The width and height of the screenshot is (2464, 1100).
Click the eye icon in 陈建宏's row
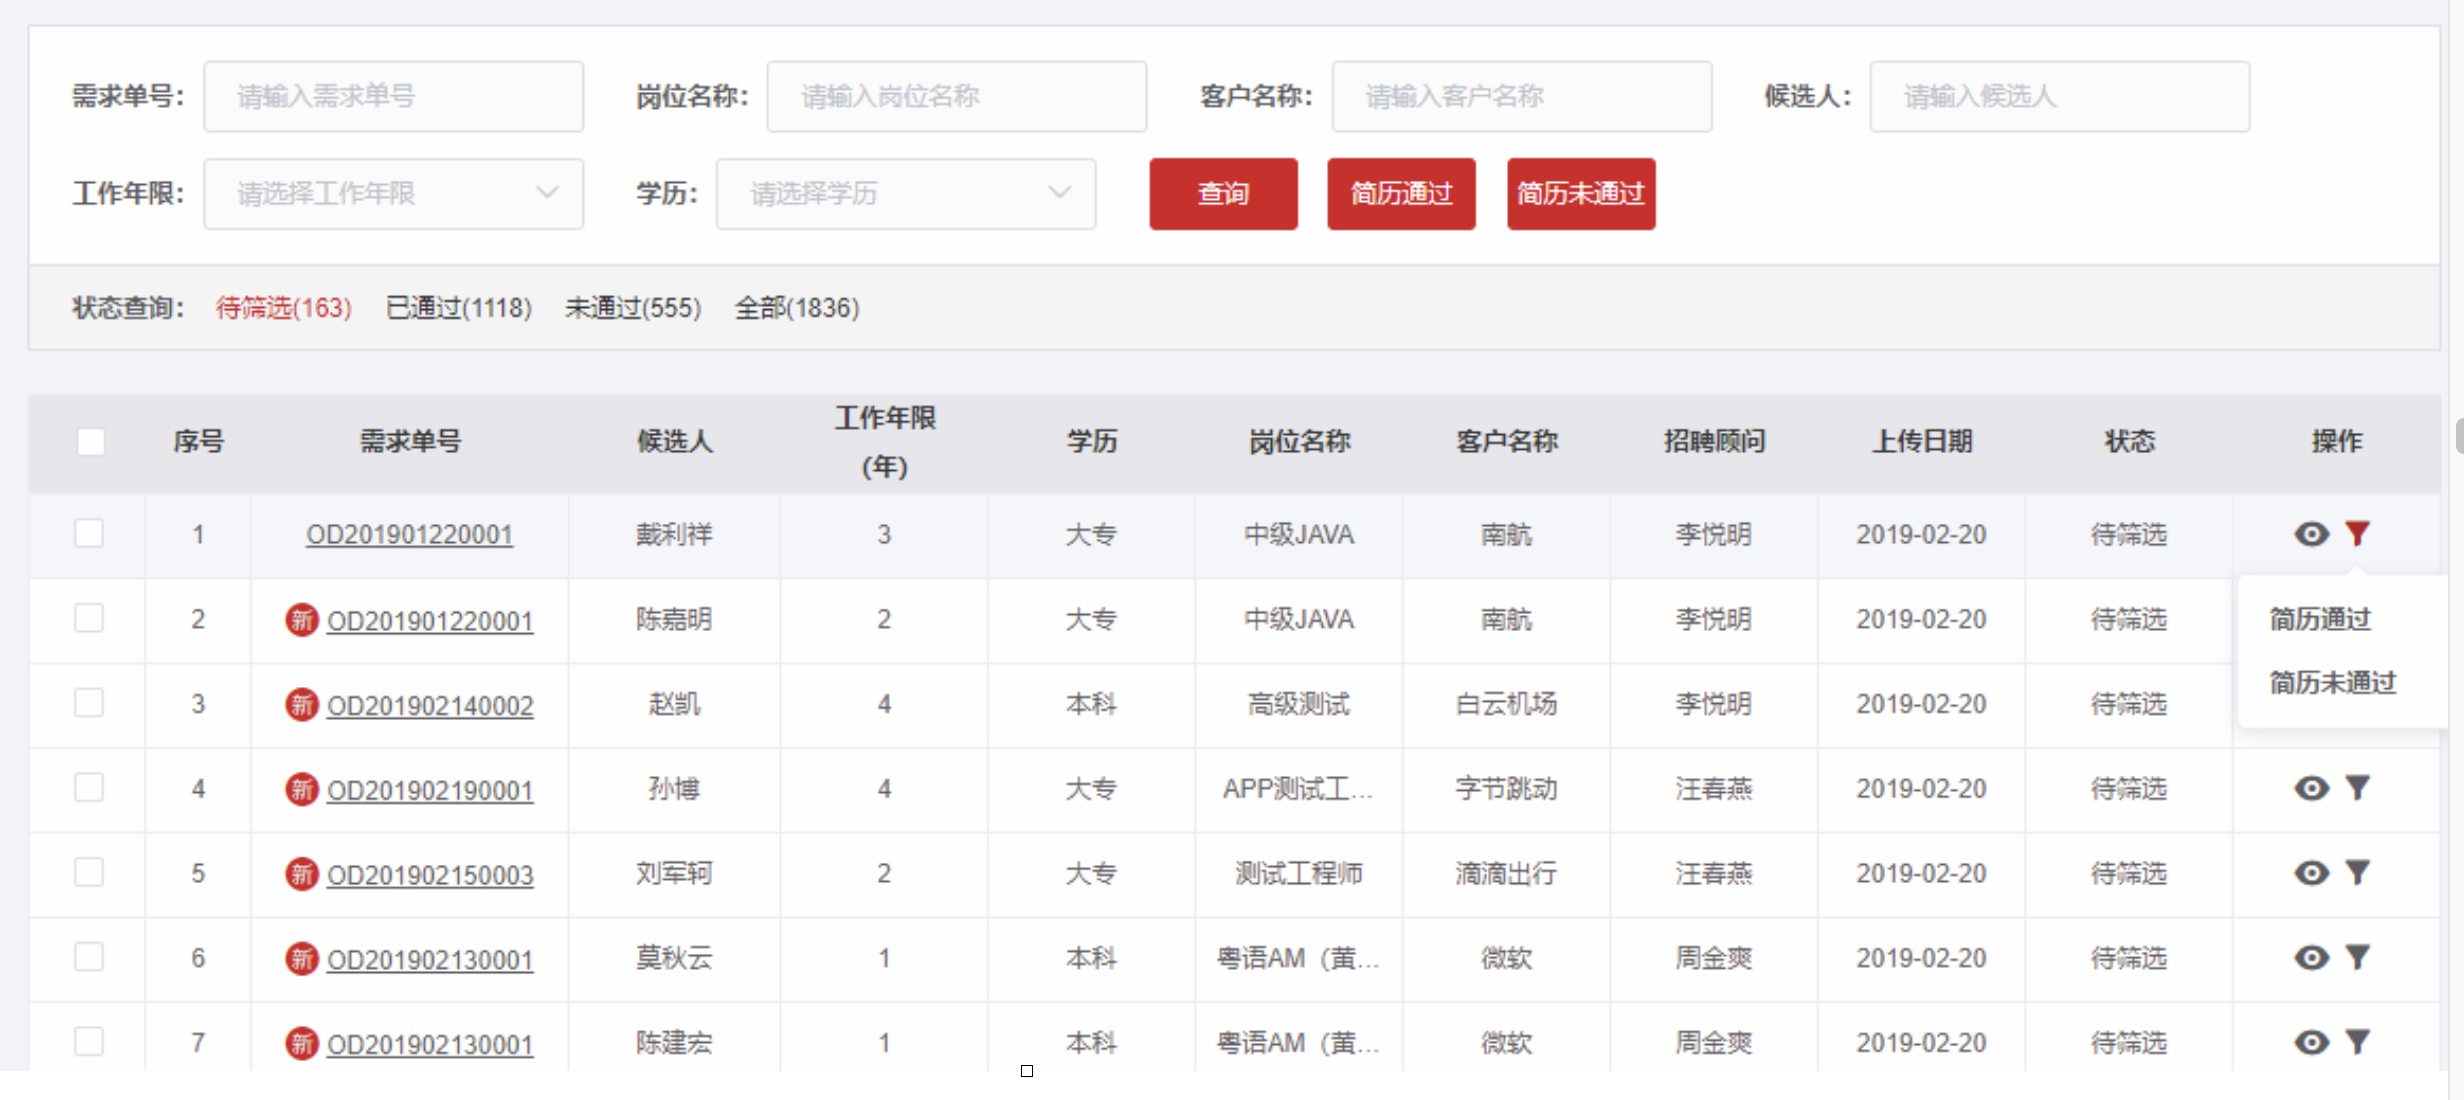click(x=2311, y=1043)
